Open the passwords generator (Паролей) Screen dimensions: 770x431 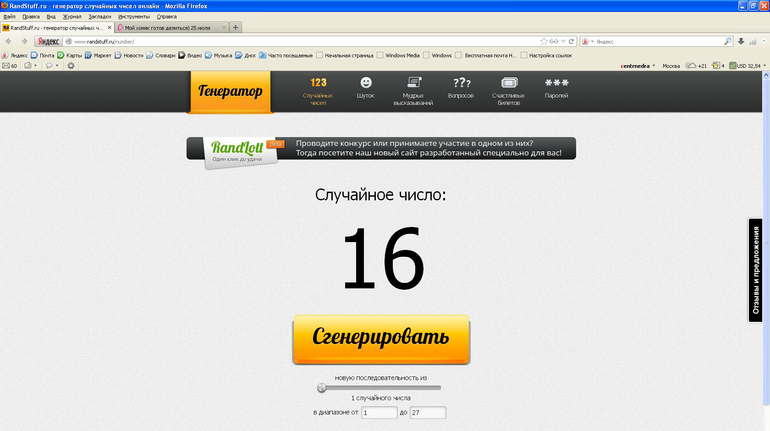556,88
